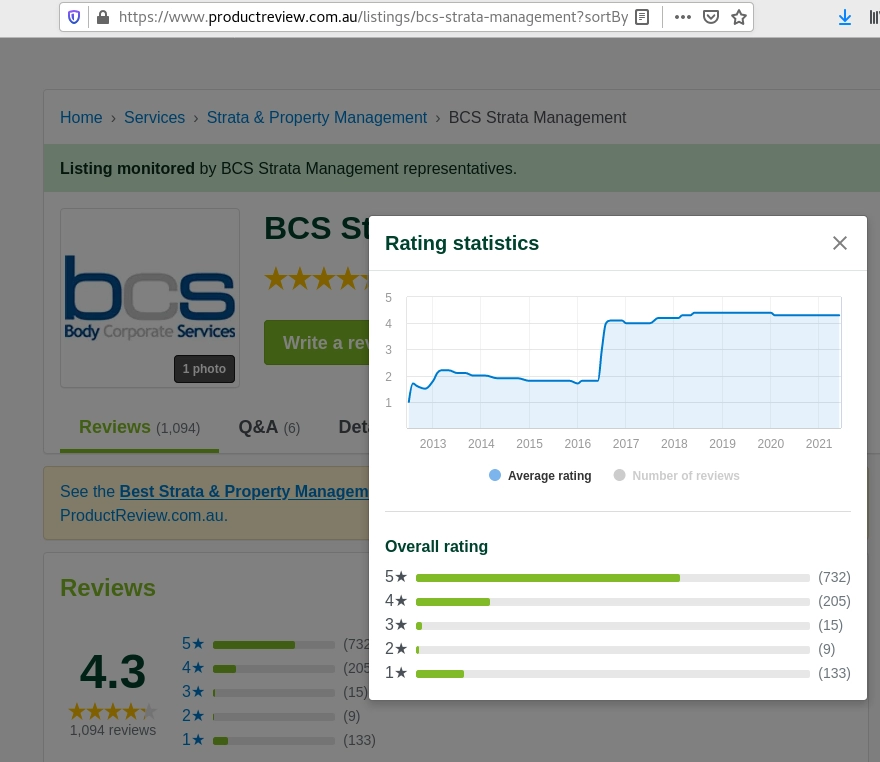Viewport: 880px width, 762px height.
Task: Switch to the Details tab
Action: coord(354,428)
